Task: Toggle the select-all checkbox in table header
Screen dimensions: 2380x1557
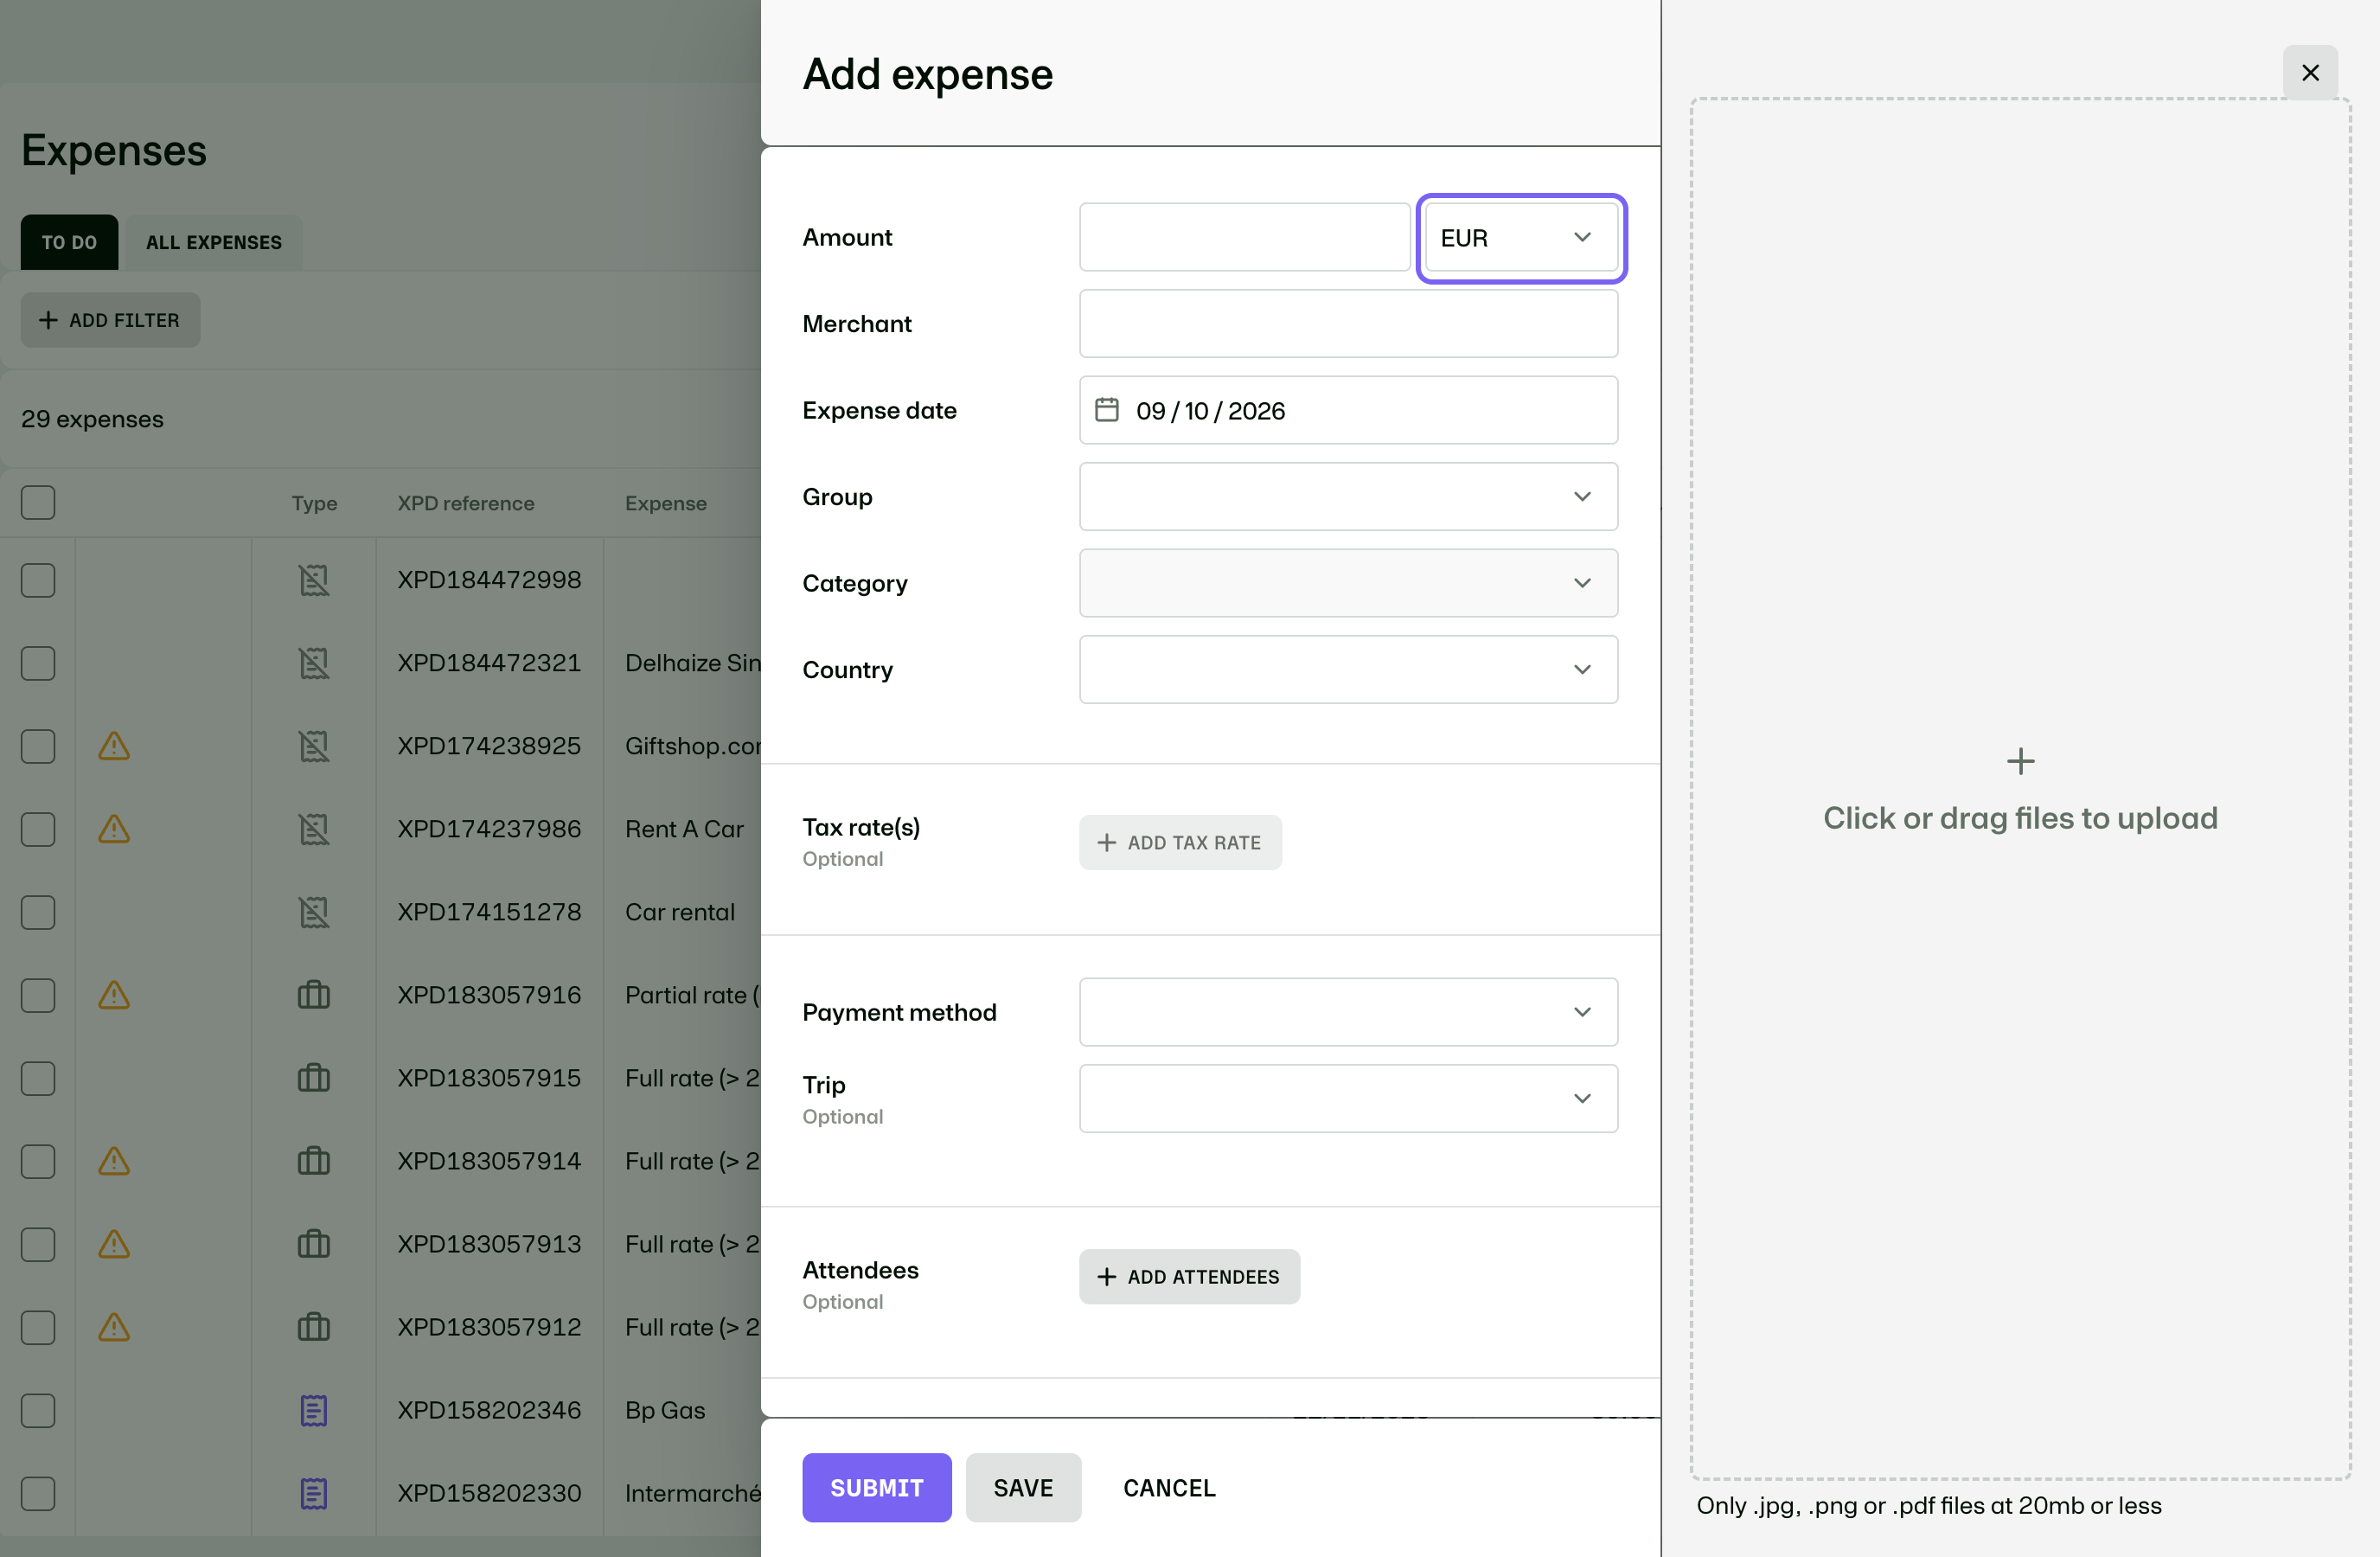Action: point(38,502)
